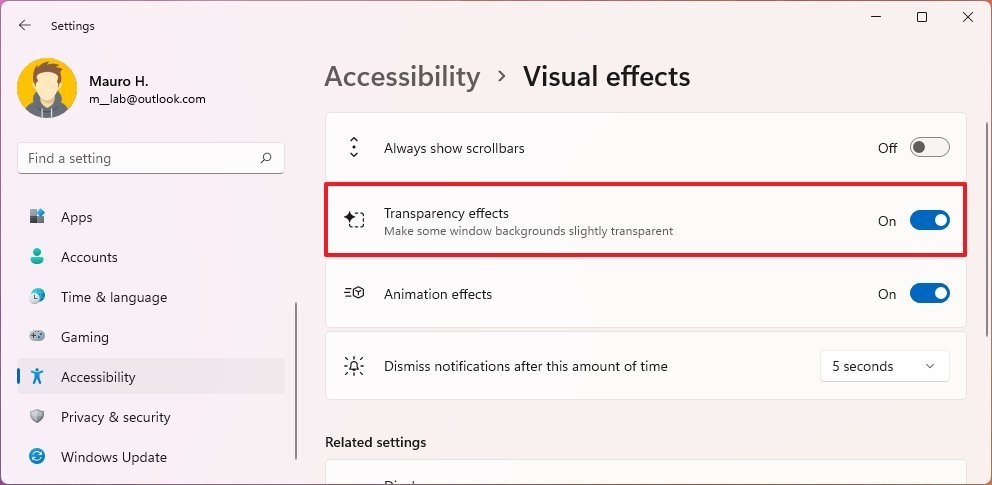The image size is (992, 485).
Task: Turn on Always show scrollbars toggle
Action: click(929, 147)
